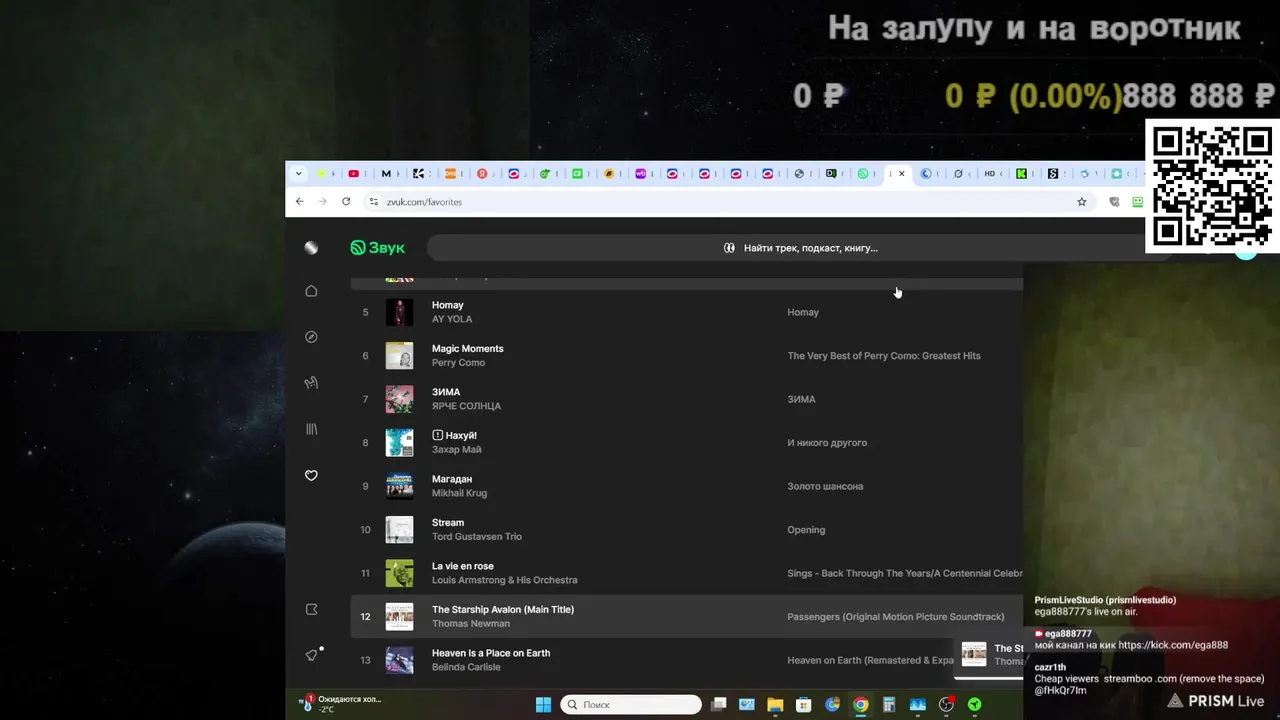The image size is (1280, 720).
Task: Click the profile avatar circle in sidebar
Action: tap(311, 248)
